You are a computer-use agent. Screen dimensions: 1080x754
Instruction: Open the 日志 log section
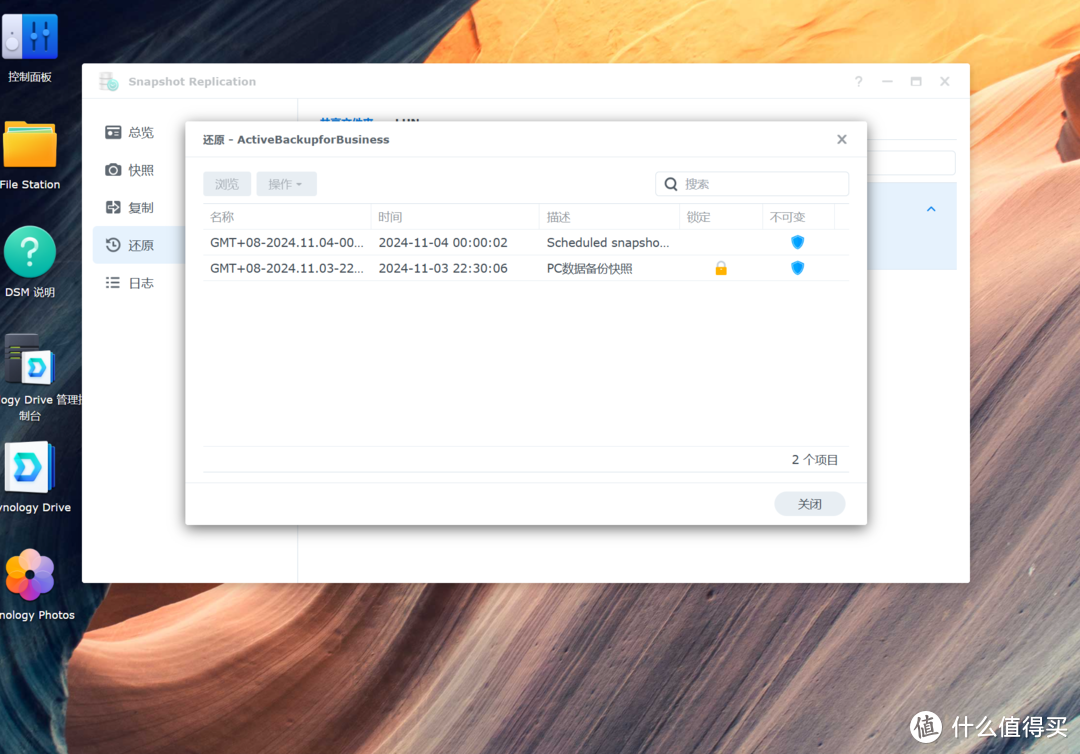point(140,283)
